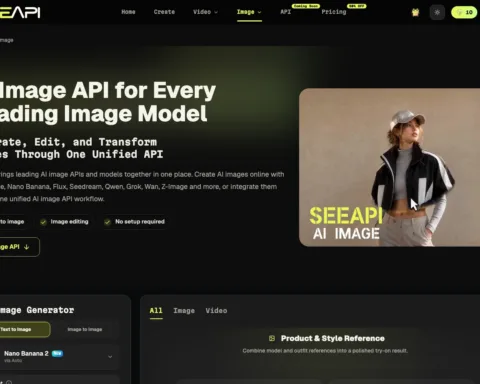Click the Image editing checkmark icon
Image resolution: width=480 pixels, height=384 pixels.
point(43,222)
